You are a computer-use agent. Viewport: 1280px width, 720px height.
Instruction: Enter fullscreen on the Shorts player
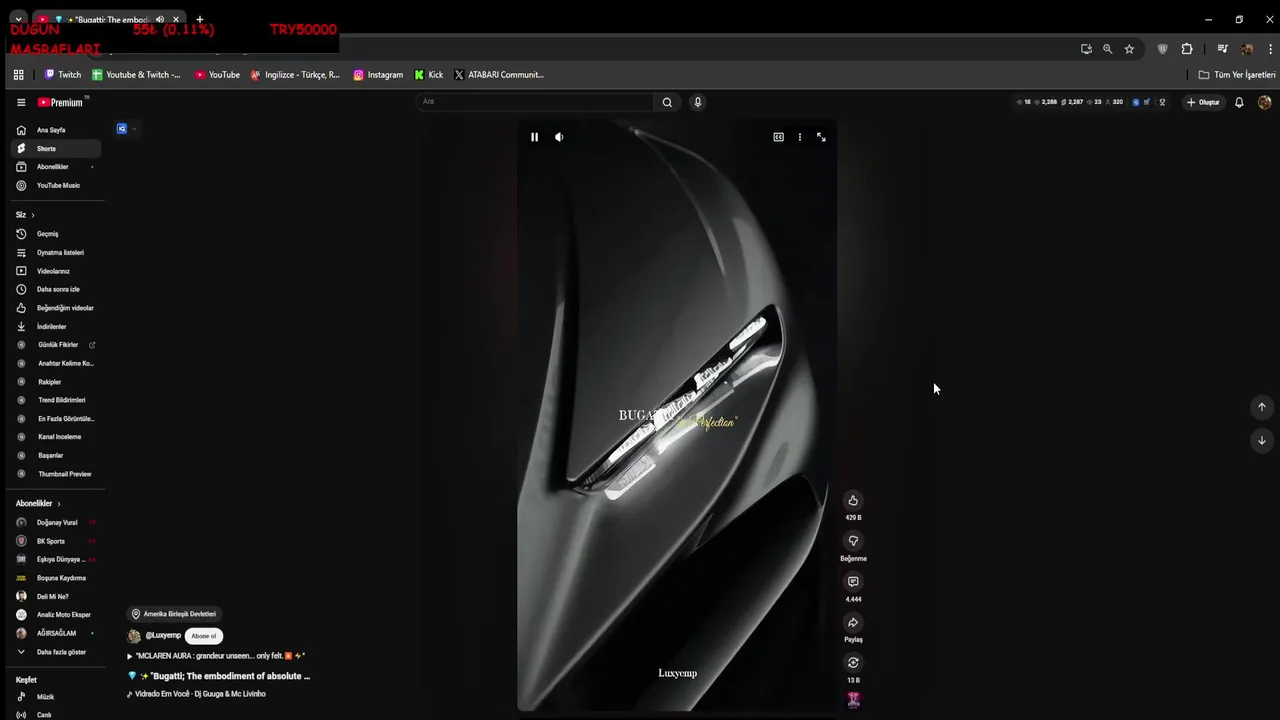821,137
